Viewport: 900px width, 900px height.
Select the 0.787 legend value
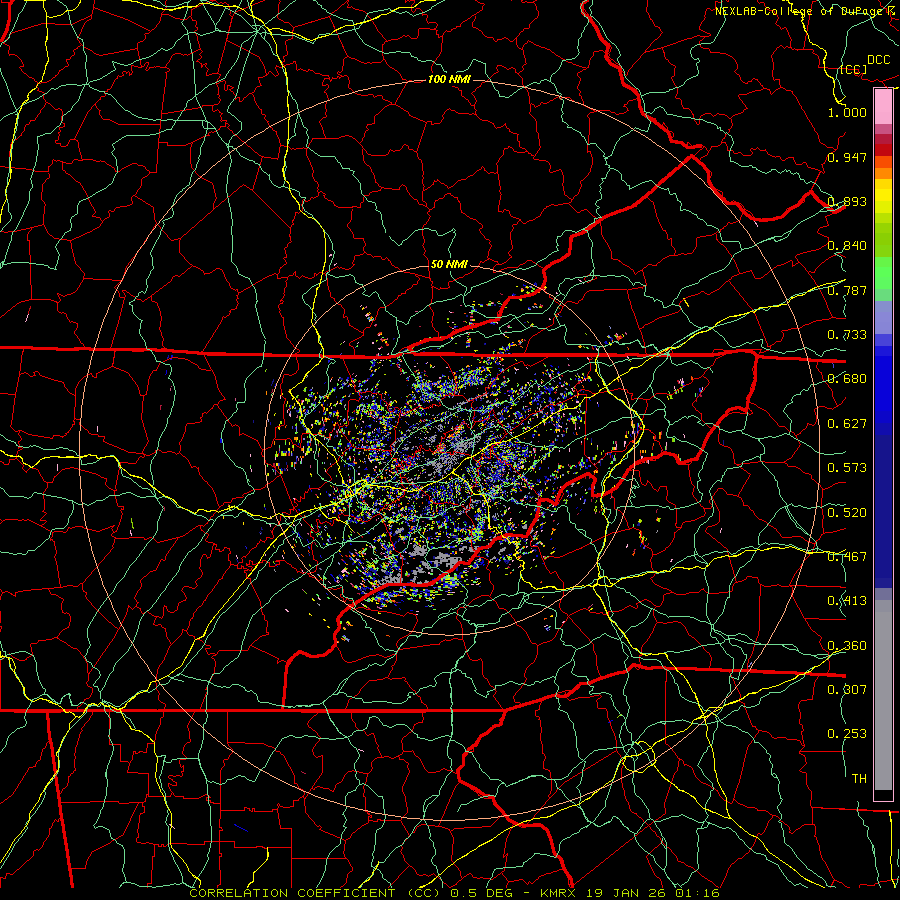point(847,290)
